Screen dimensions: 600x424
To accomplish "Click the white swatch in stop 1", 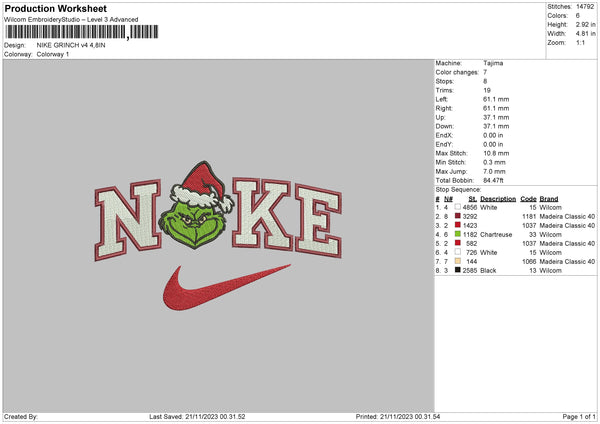I will (458, 207).
